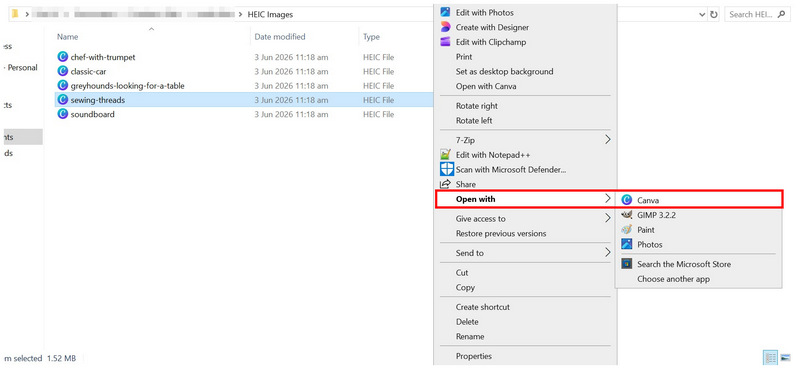The width and height of the screenshot is (800, 369).
Task: Click the Canva icon beside classic-car
Action: pos(63,71)
